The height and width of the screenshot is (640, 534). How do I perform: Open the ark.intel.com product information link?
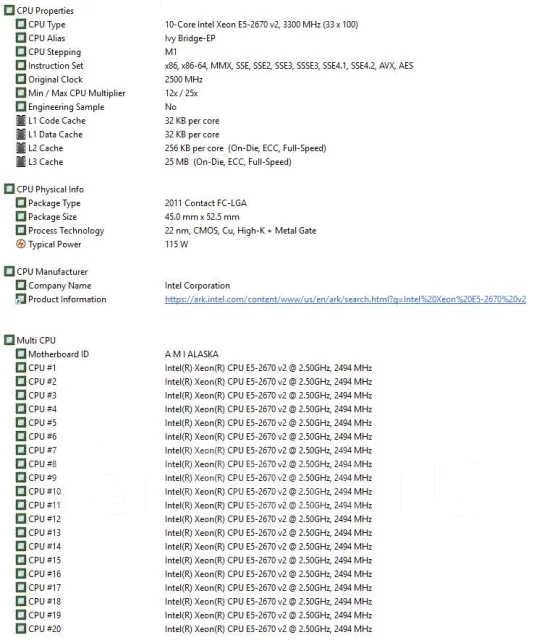345,299
